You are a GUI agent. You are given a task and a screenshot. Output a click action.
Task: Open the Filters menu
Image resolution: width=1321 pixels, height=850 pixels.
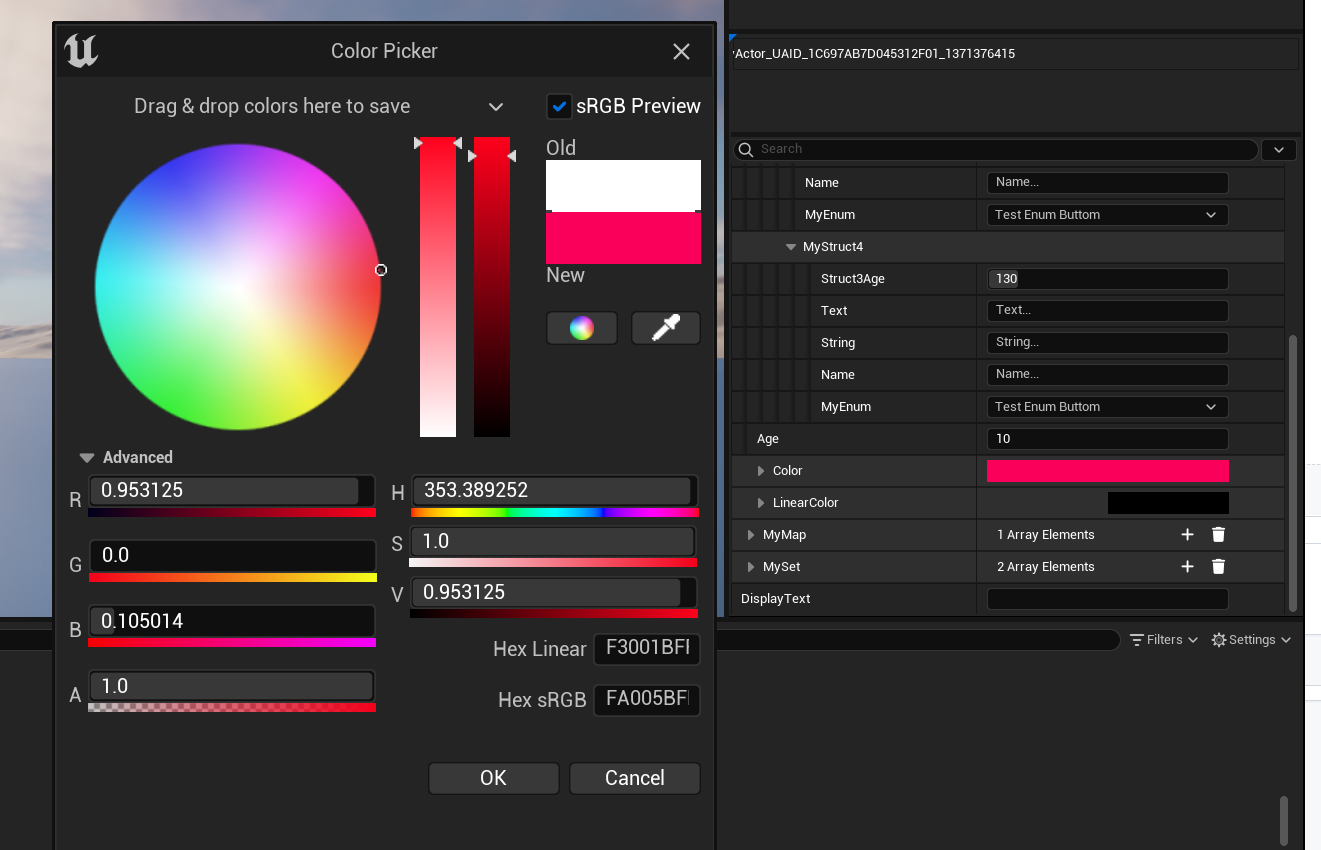tap(1164, 640)
